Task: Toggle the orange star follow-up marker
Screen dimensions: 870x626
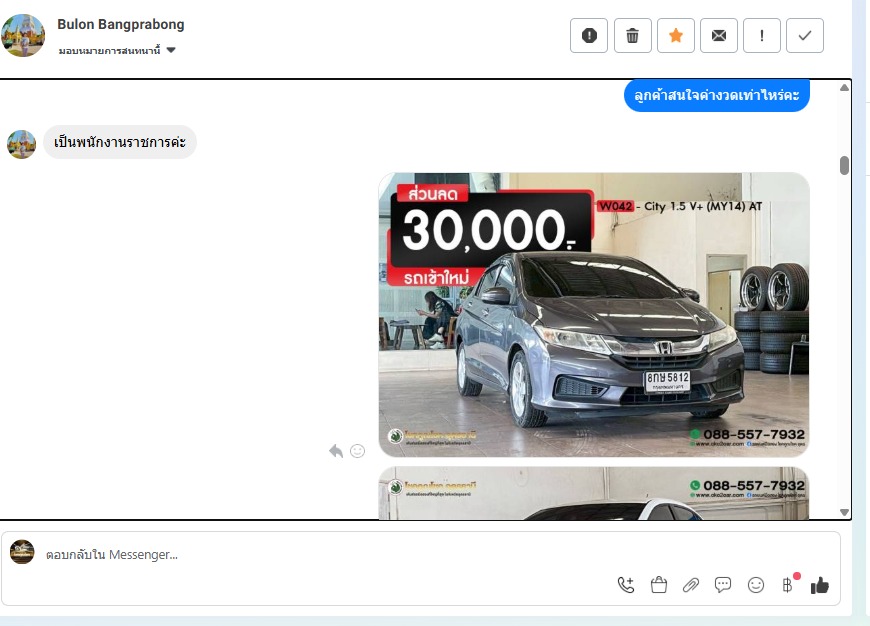Action: (x=675, y=36)
